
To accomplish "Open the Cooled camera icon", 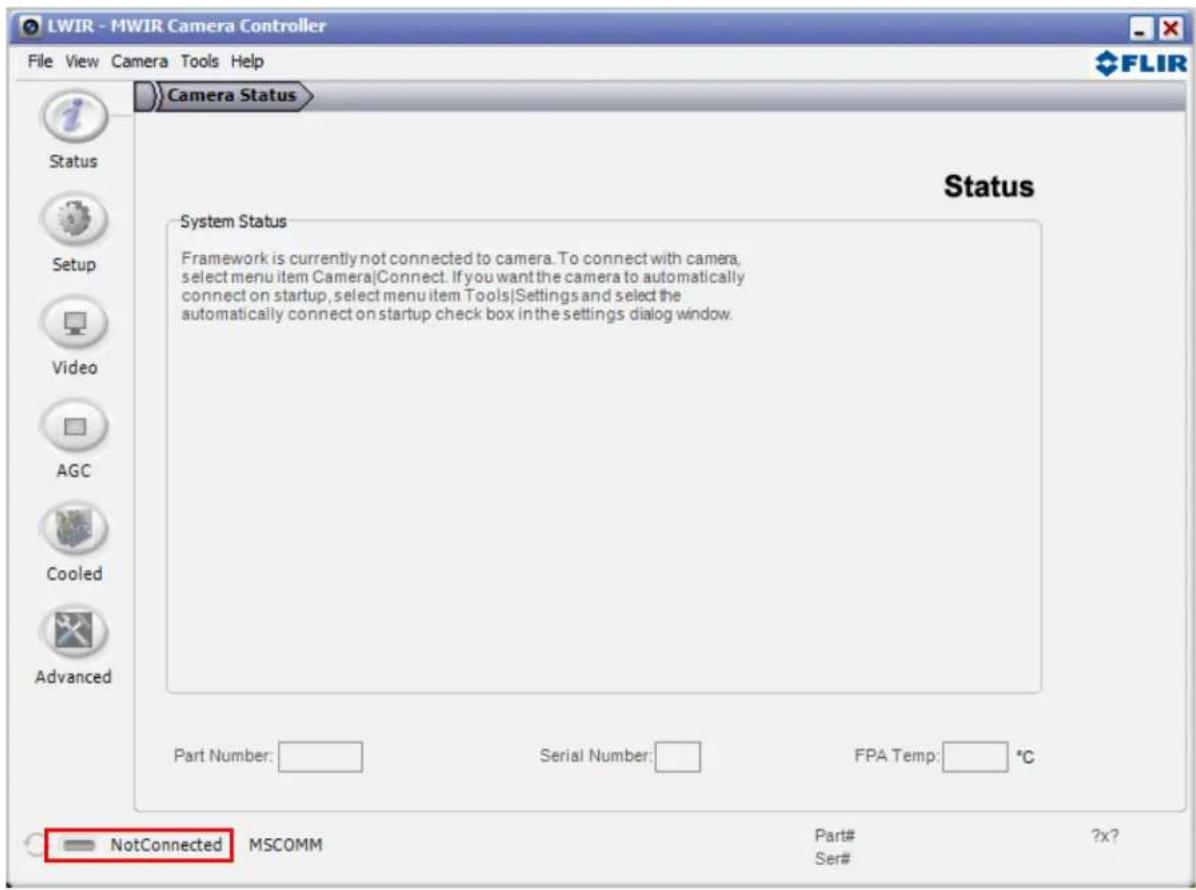I will pyautogui.click(x=74, y=529).
